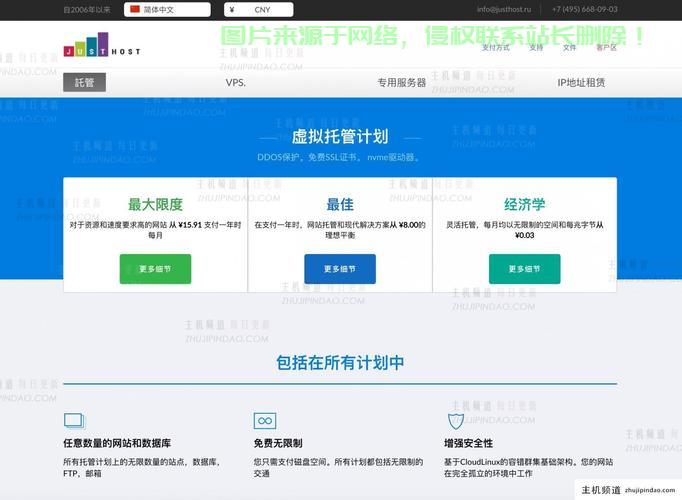
Task: Open the 简体中文 language dropdown
Action: tap(167, 9)
